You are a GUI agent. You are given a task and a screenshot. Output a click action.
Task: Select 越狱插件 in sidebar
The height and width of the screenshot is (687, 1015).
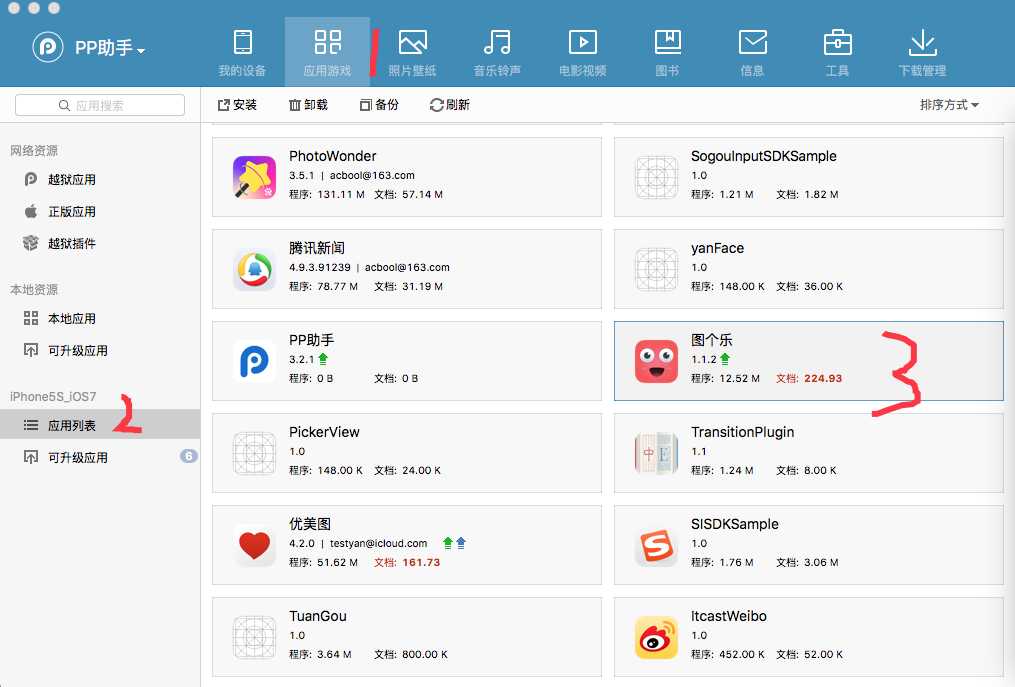pos(71,243)
